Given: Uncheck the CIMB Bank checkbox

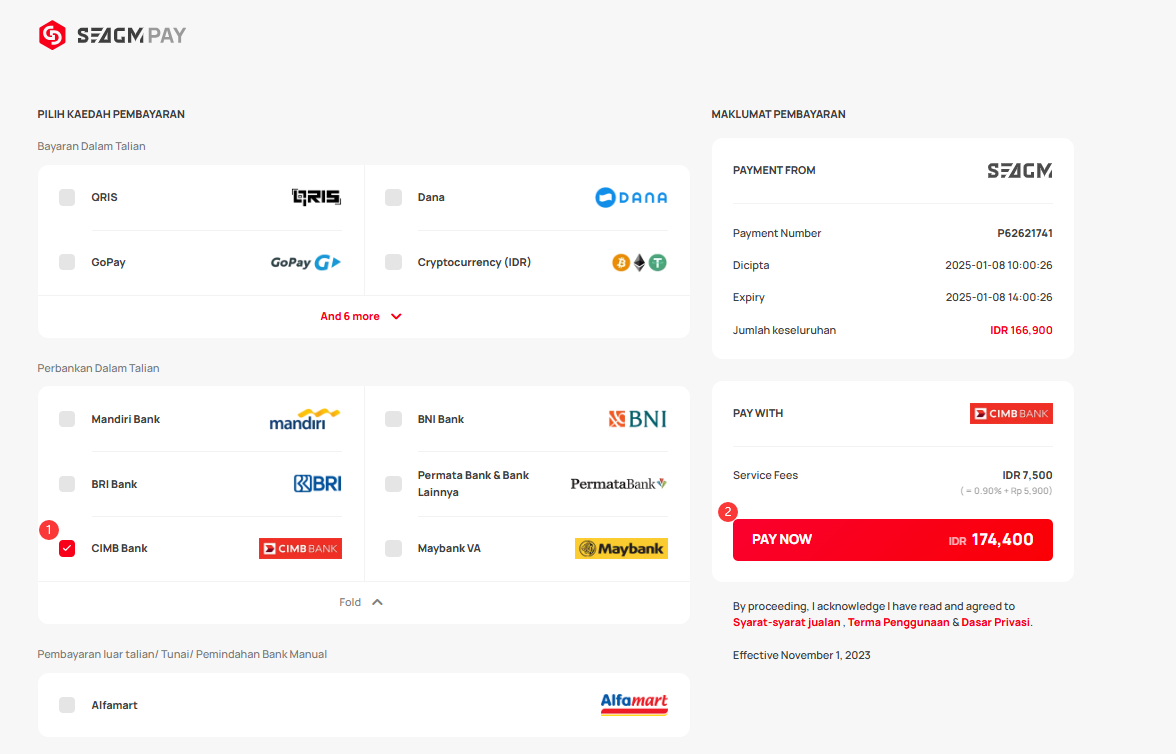Looking at the screenshot, I should [x=67, y=548].
